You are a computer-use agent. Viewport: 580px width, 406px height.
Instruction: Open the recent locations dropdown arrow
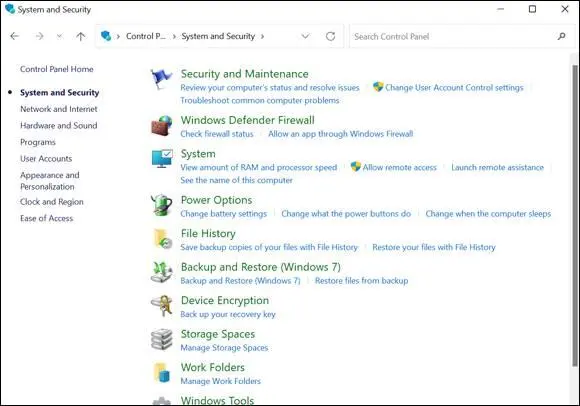tap(60, 36)
